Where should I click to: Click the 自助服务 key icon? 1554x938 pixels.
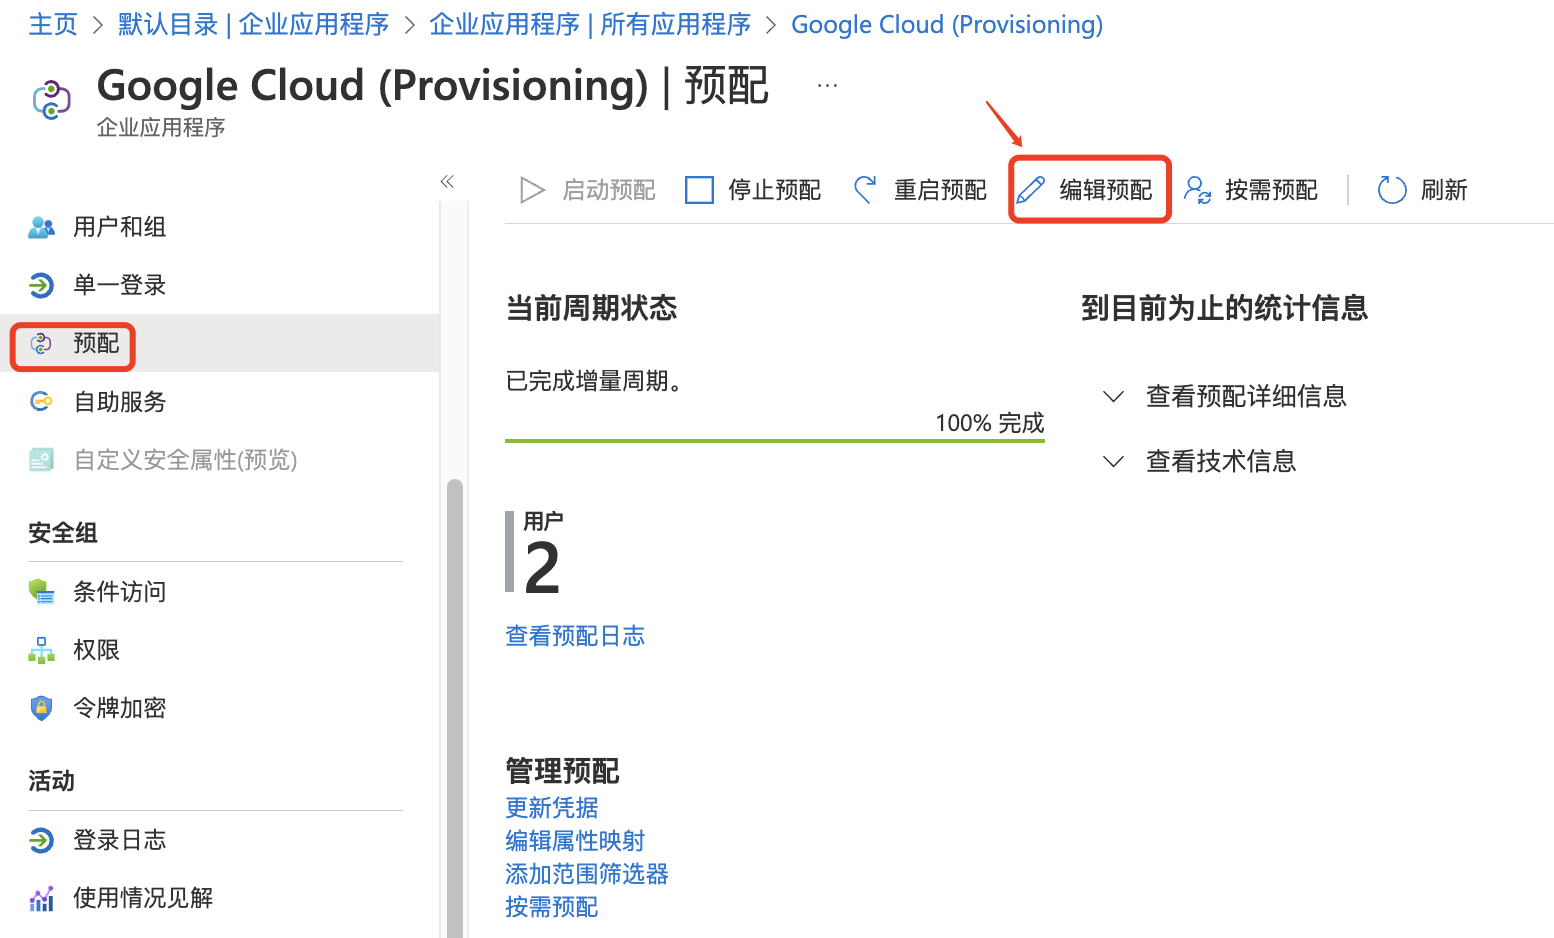[x=41, y=402]
